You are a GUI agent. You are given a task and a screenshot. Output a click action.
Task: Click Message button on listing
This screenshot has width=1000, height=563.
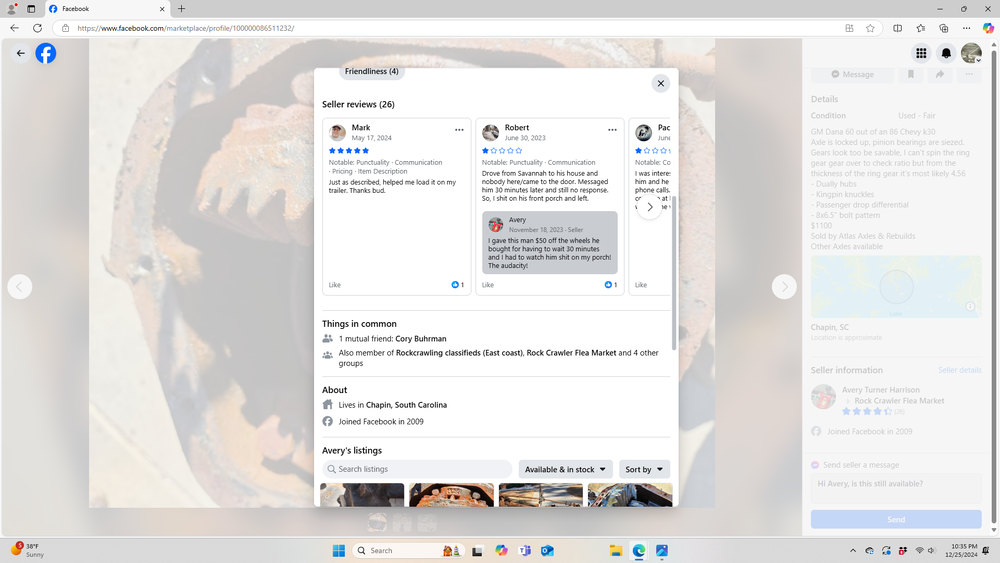tap(853, 75)
